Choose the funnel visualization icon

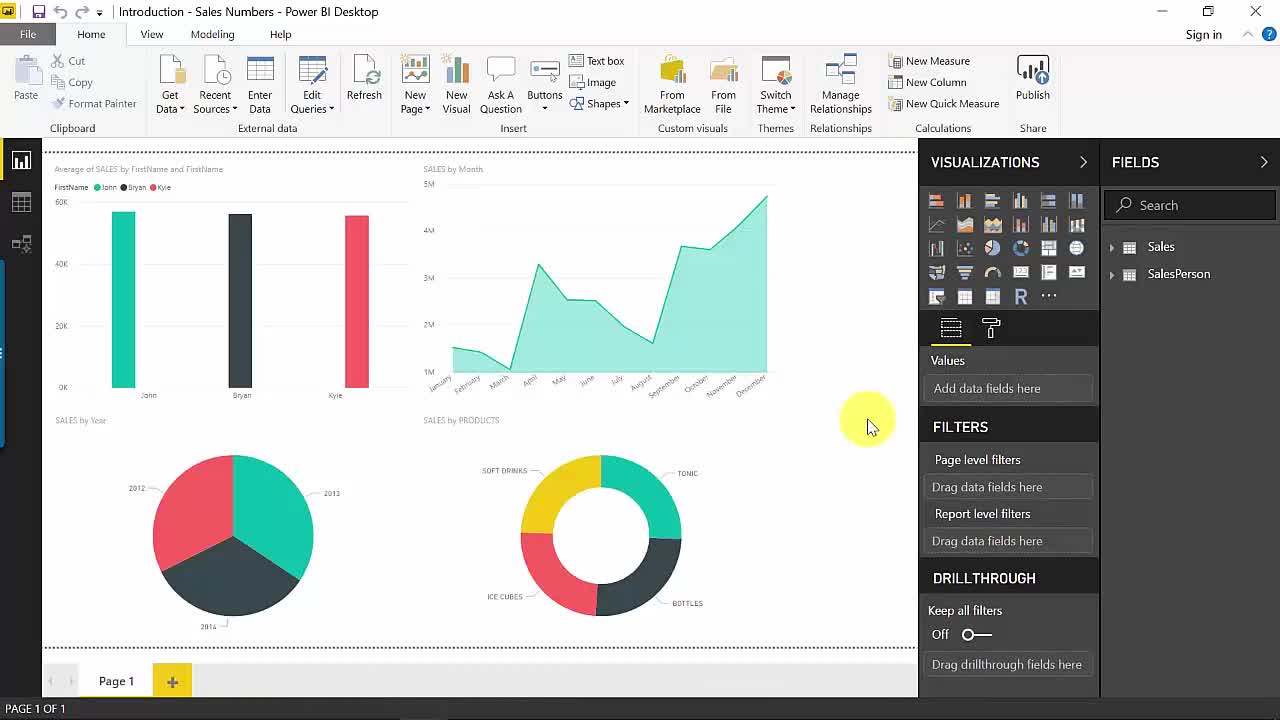(964, 272)
